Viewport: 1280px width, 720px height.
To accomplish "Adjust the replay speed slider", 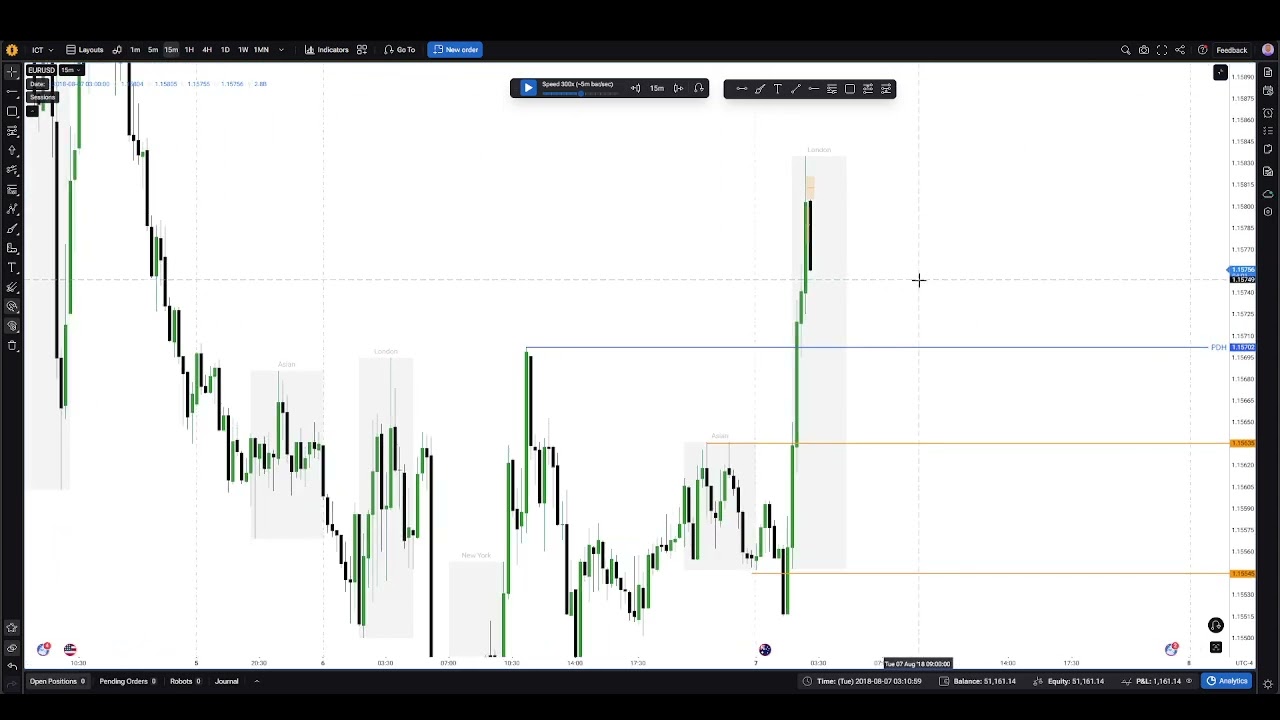I will (x=580, y=93).
